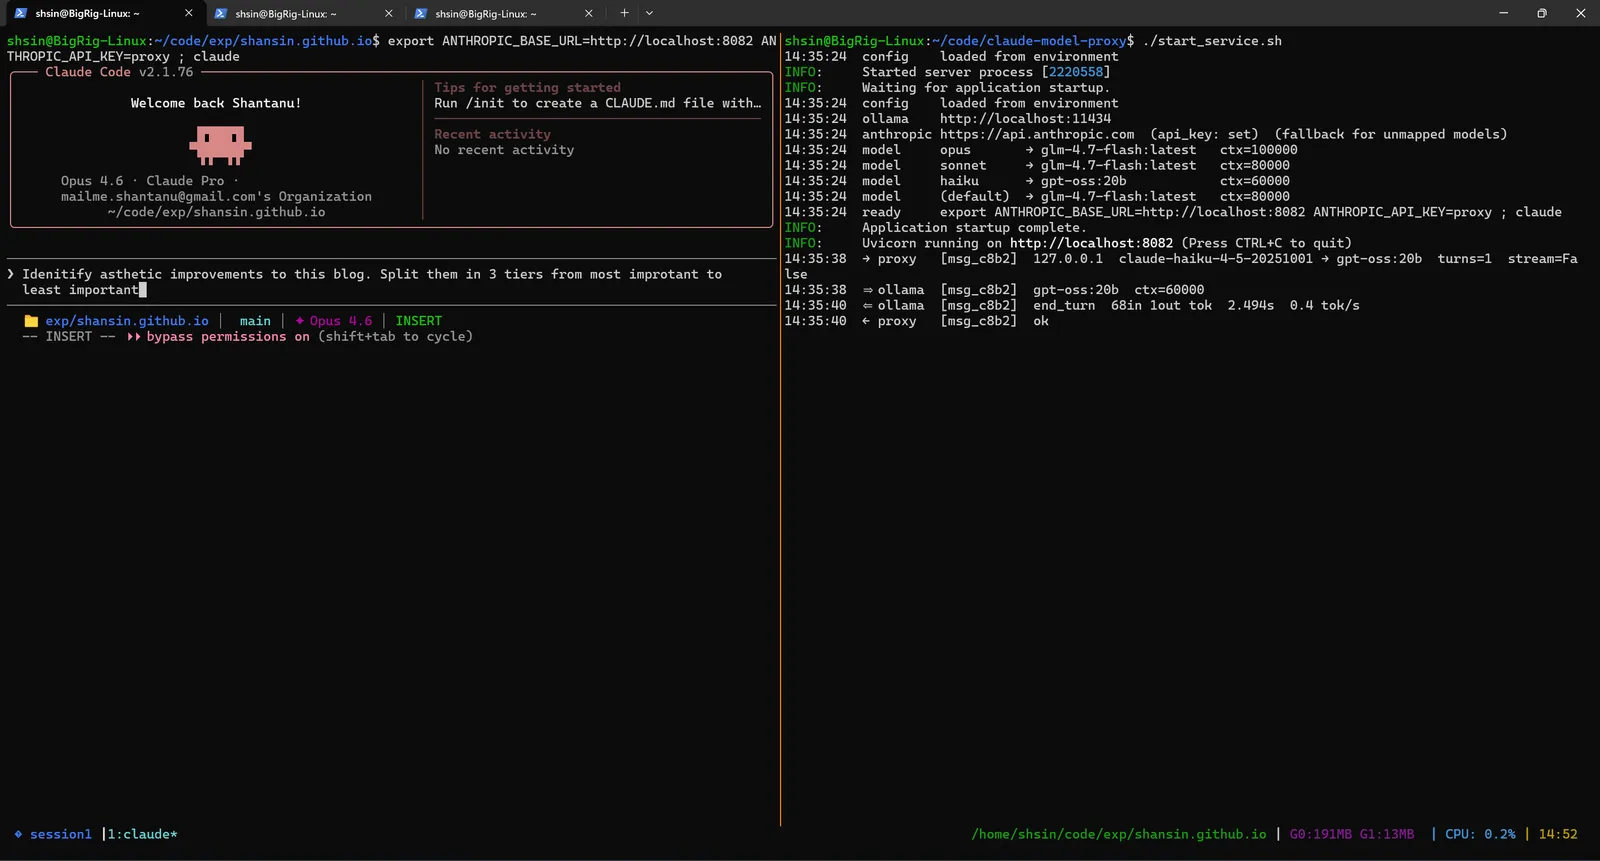Click /home/shsin/code/exp/shansin.github.io status path
The height and width of the screenshot is (861, 1600).
(1119, 834)
